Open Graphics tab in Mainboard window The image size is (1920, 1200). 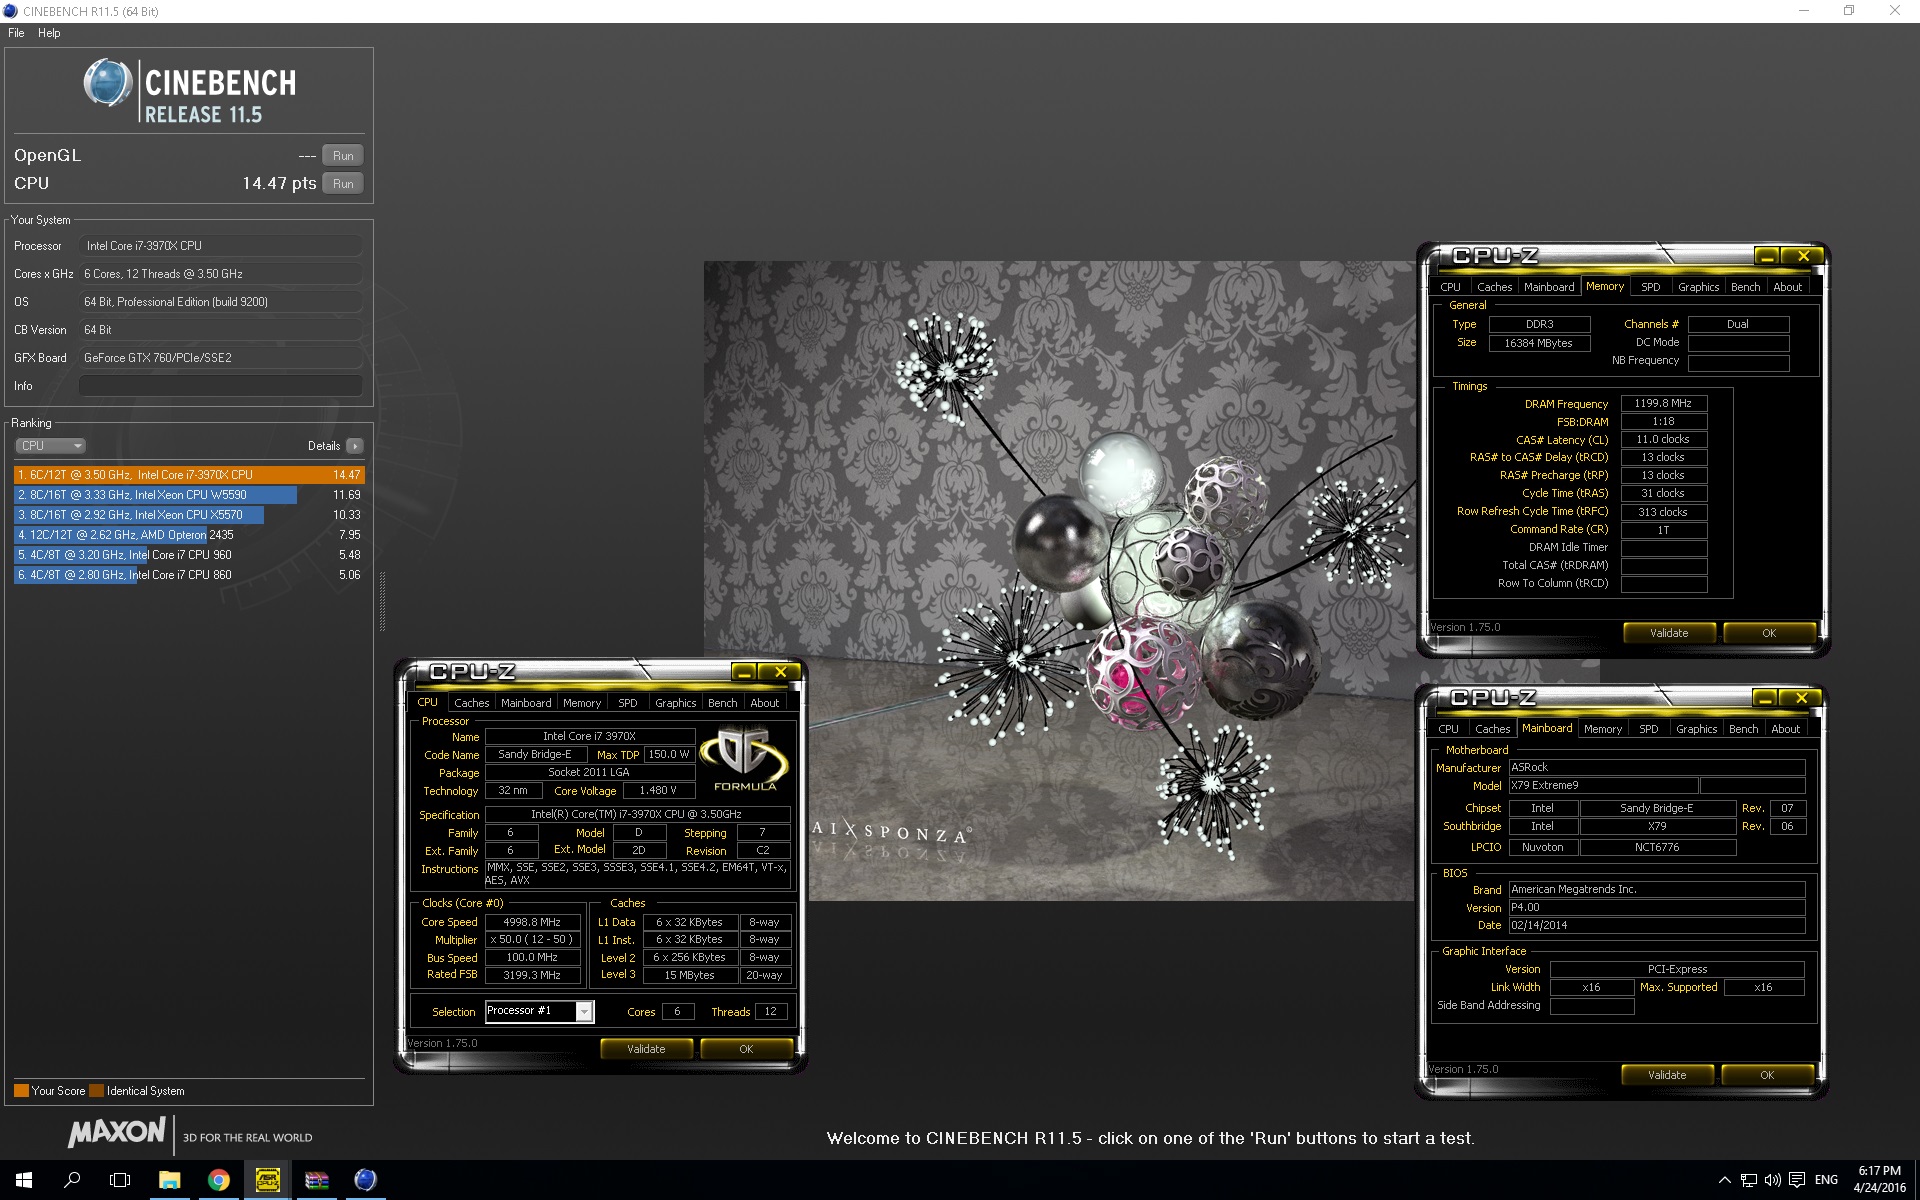pos(1697,729)
